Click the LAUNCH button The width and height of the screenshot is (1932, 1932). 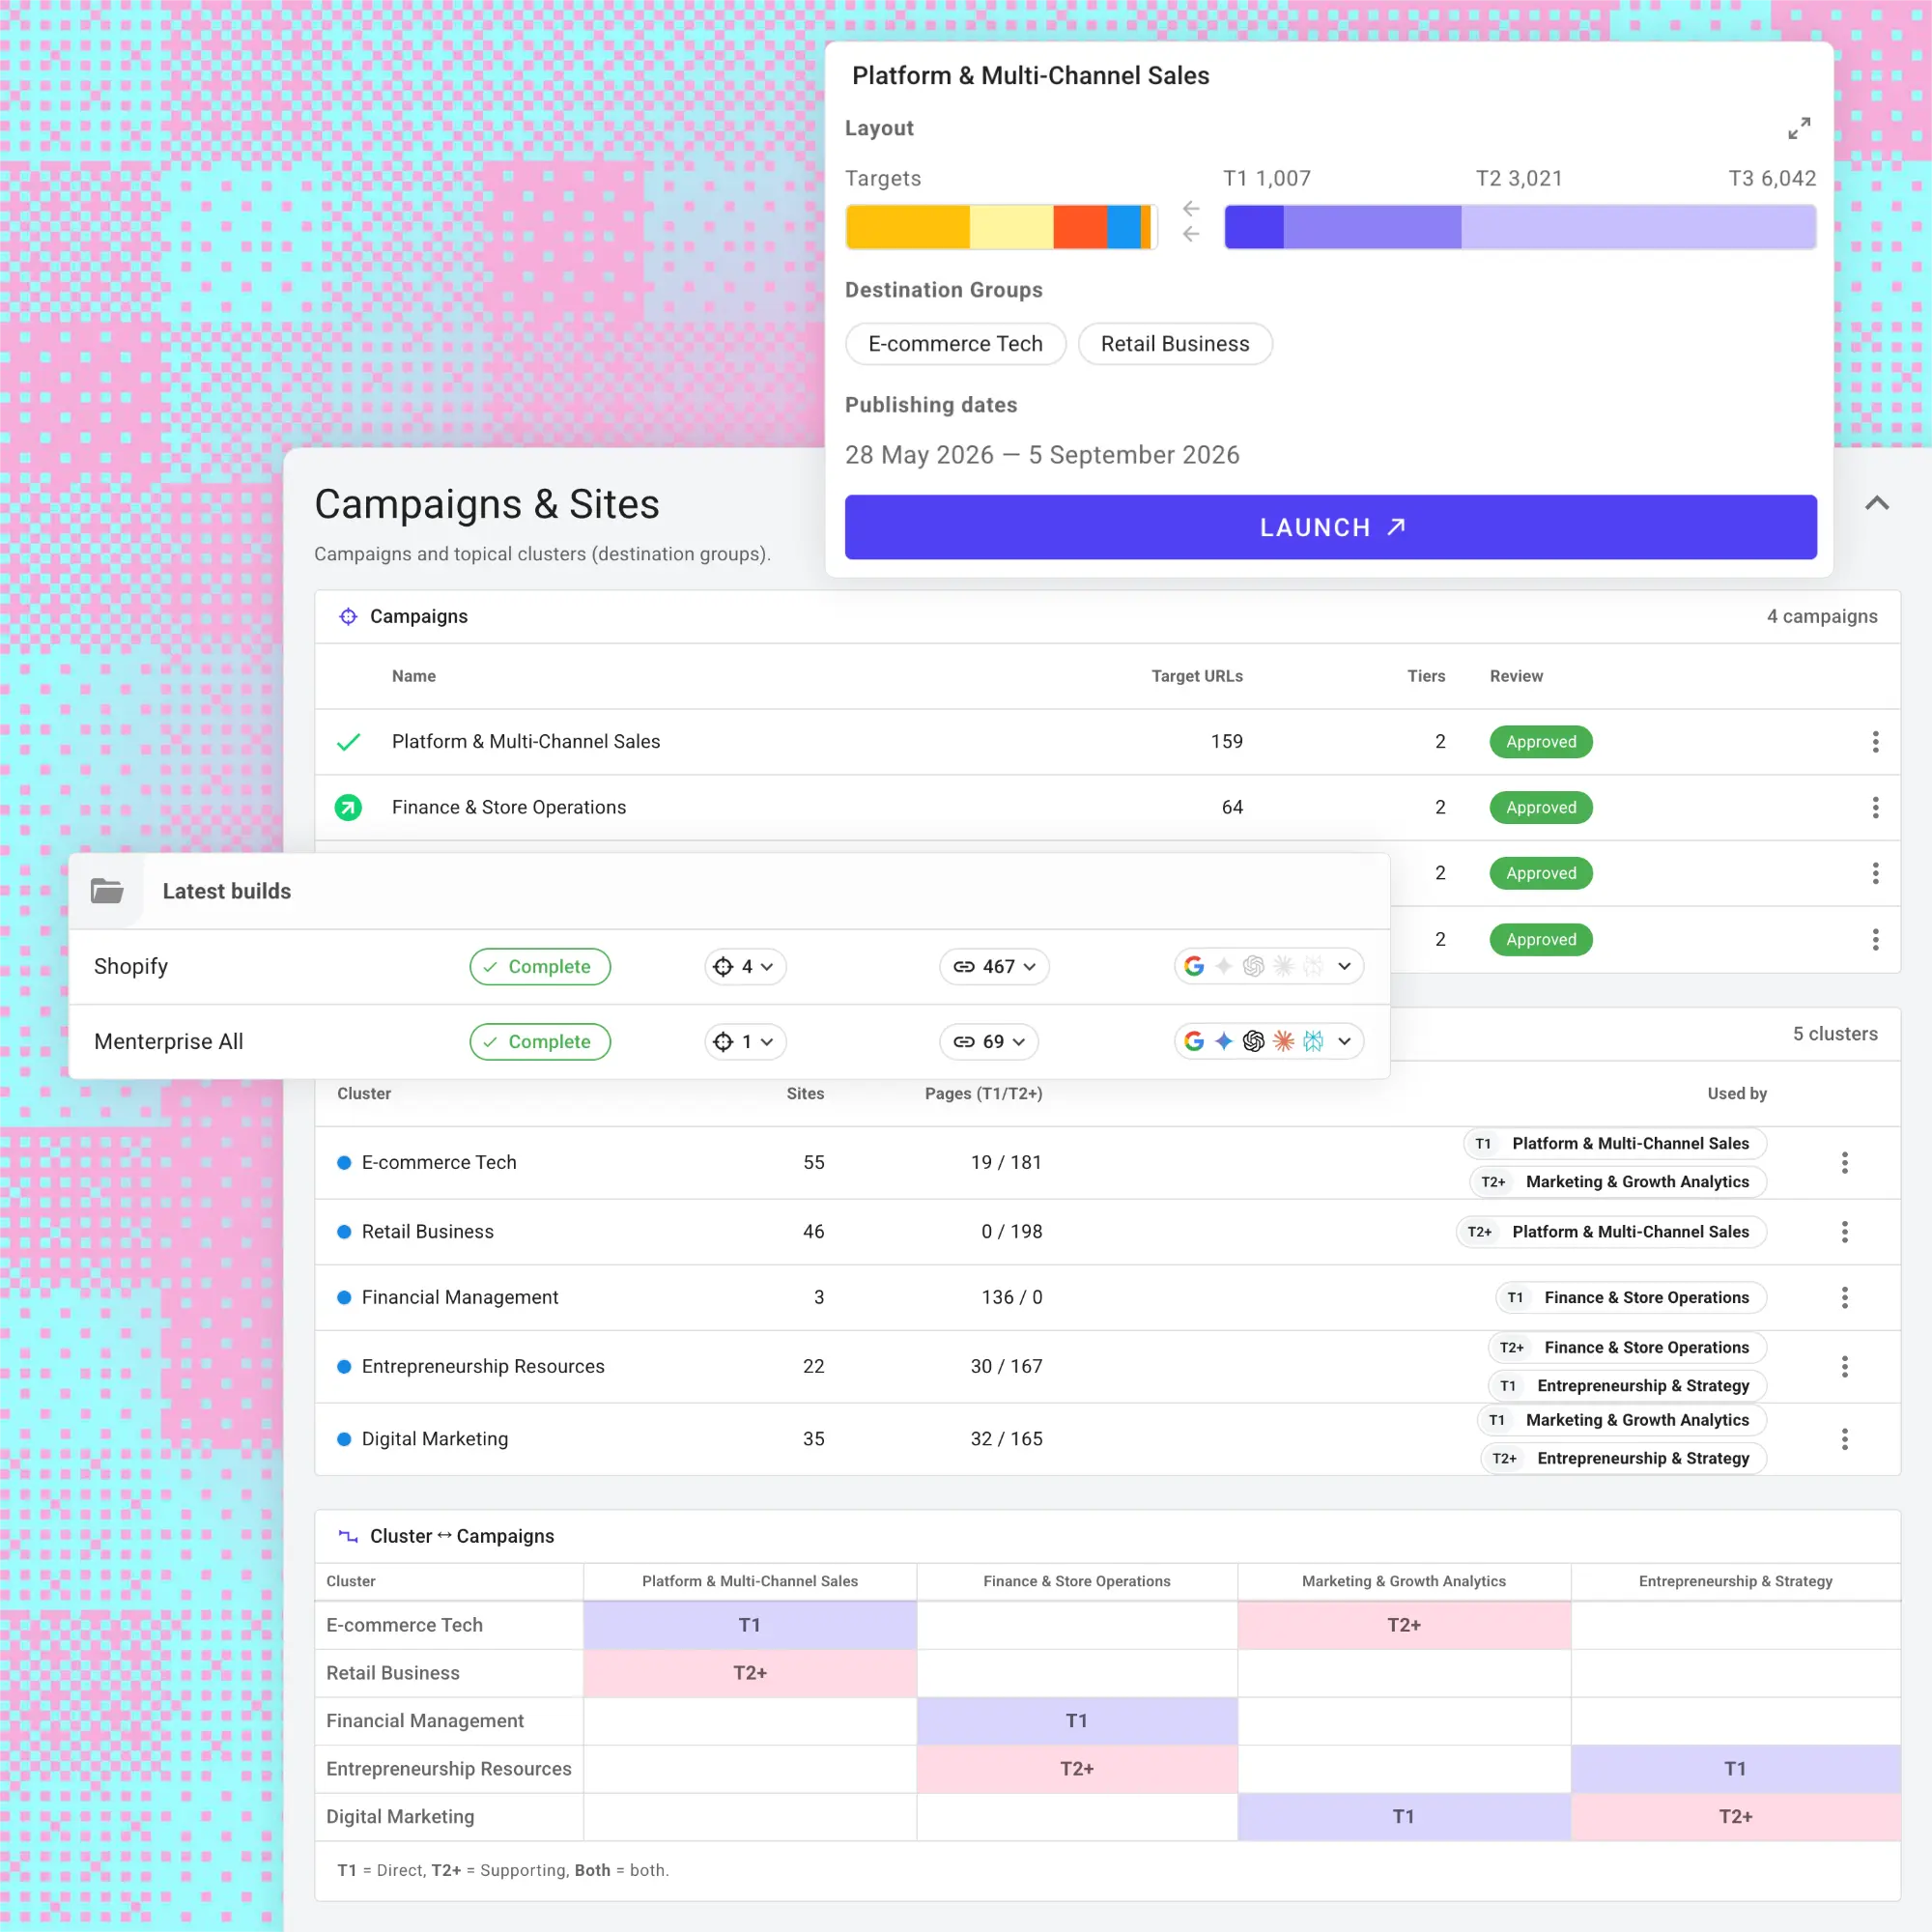pyautogui.click(x=1330, y=527)
